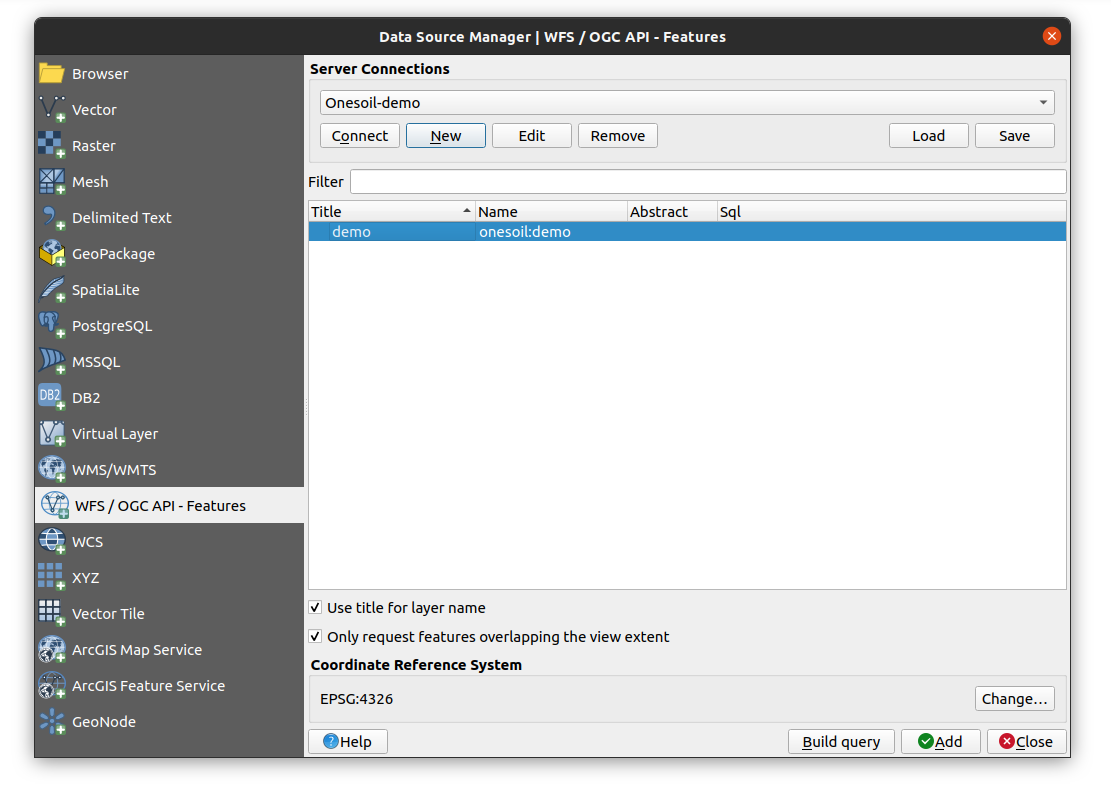Open the CRS Change… selector
1111x796 pixels.
click(x=1014, y=699)
